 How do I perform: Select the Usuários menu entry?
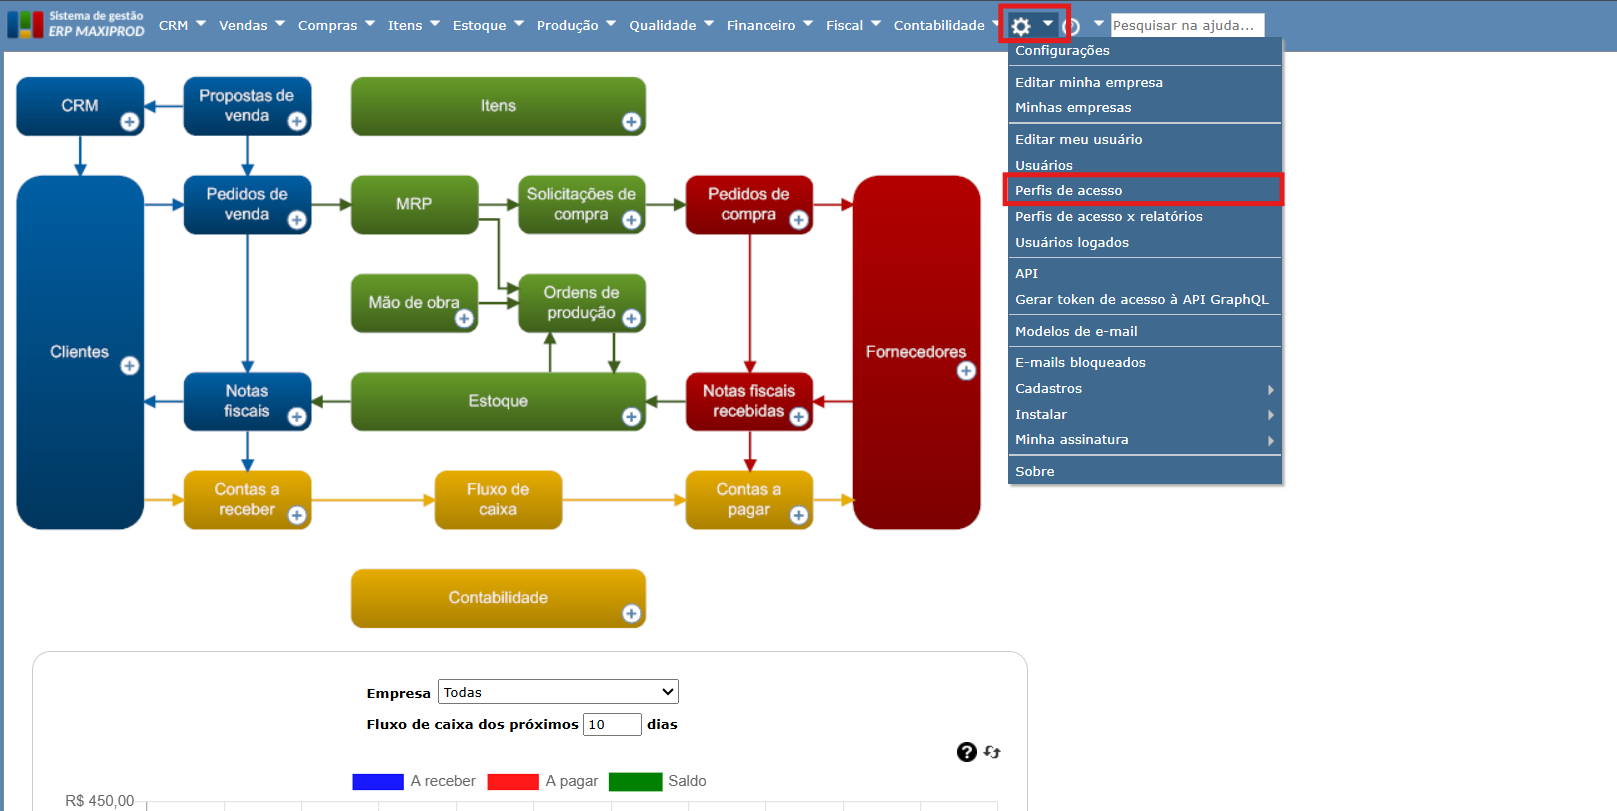click(x=1144, y=165)
